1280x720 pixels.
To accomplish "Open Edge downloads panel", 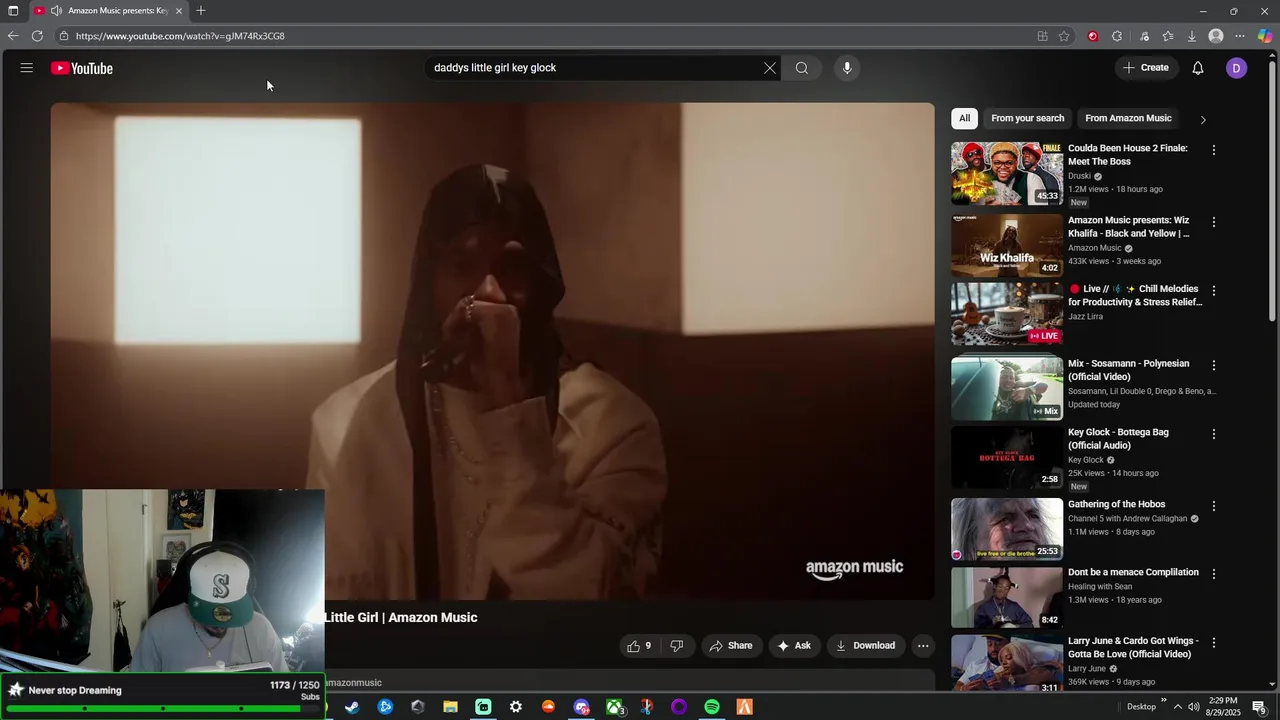I will [1192, 36].
